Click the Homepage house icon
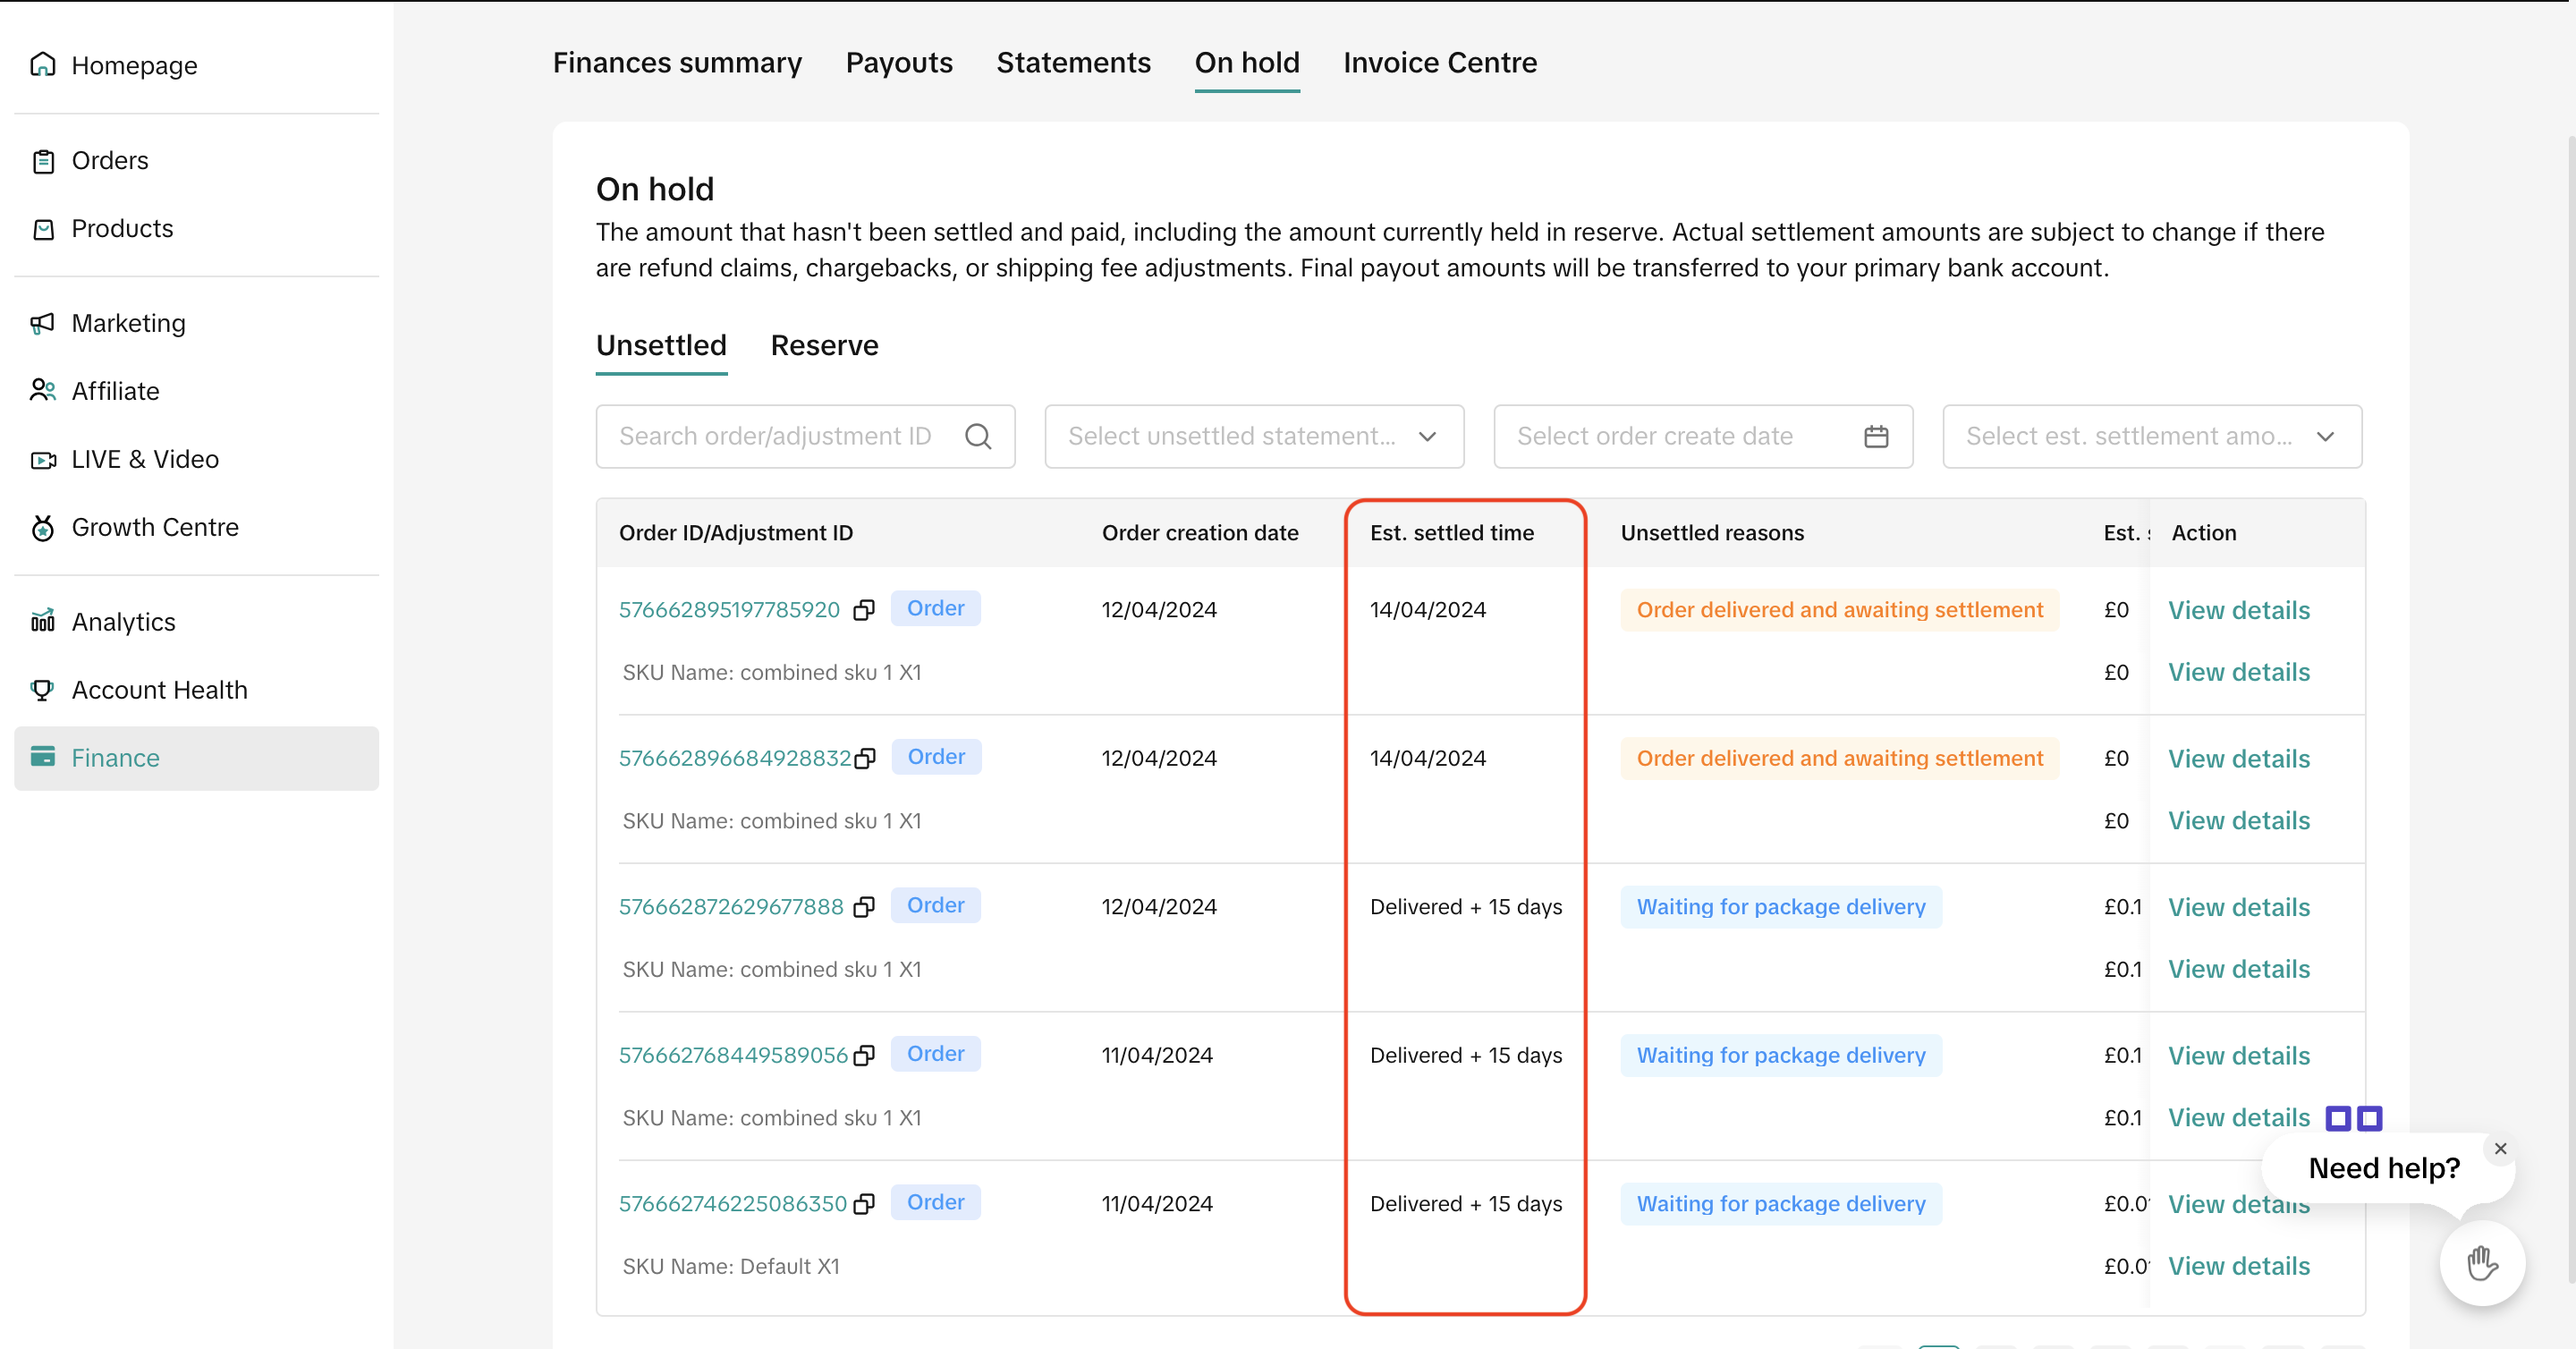 point(42,65)
